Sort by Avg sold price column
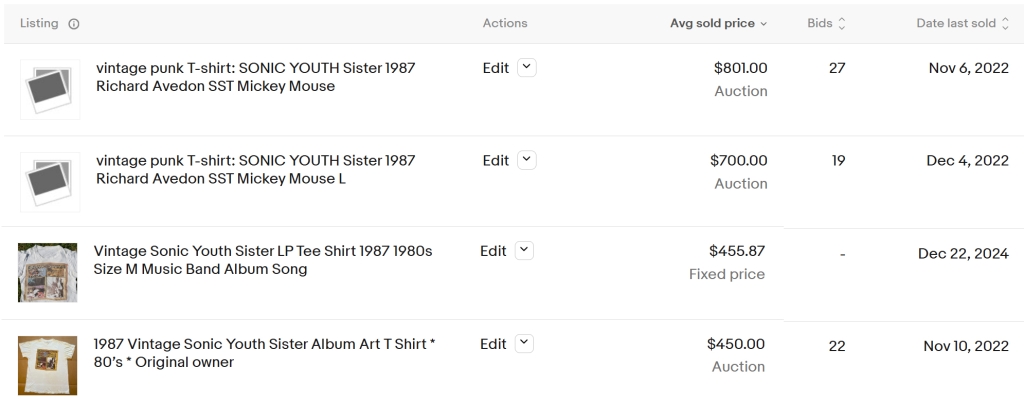This screenshot has height=405, width=1024. [718, 24]
